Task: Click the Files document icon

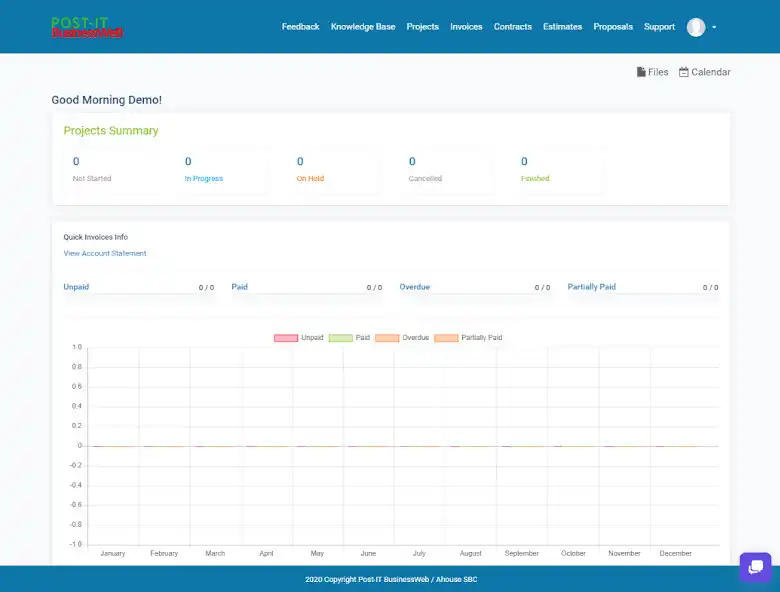Action: (x=641, y=72)
